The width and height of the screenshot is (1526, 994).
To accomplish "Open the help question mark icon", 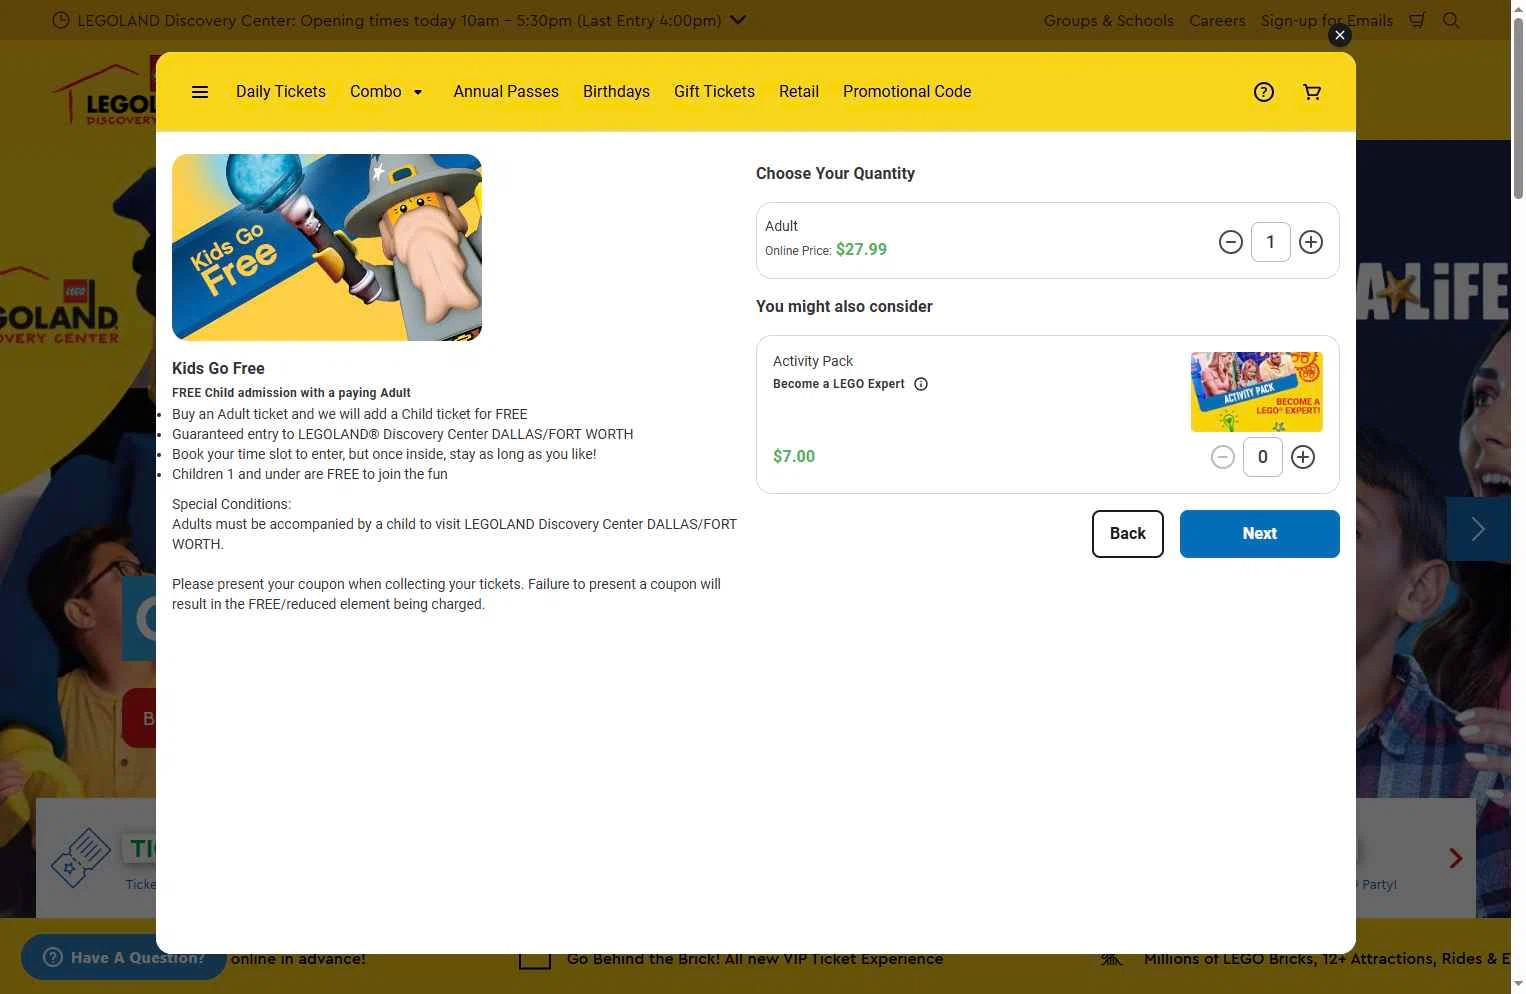I will 1264,92.
